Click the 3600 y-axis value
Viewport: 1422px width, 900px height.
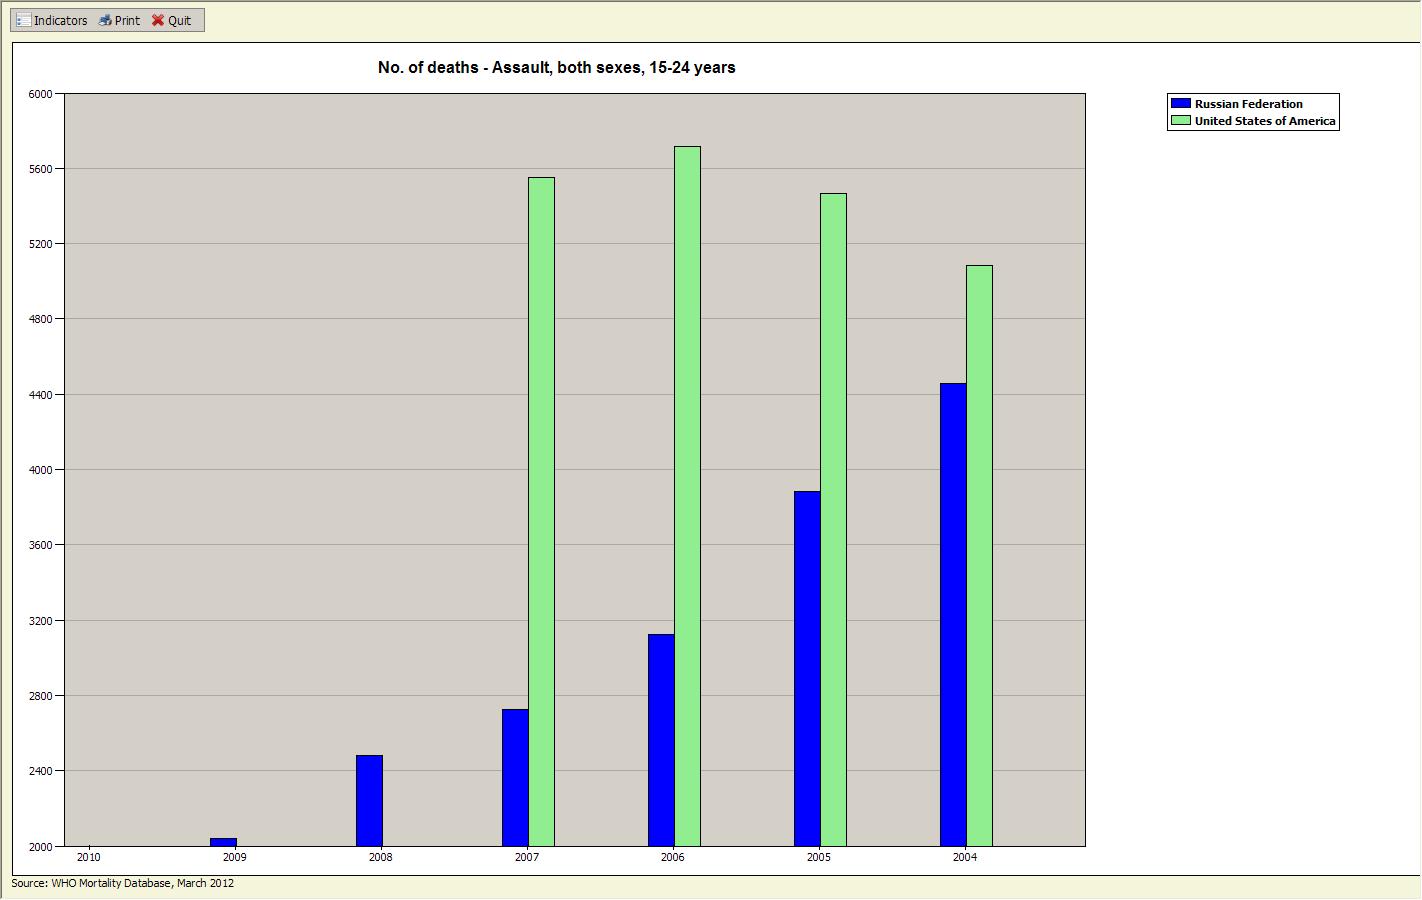click(x=40, y=546)
